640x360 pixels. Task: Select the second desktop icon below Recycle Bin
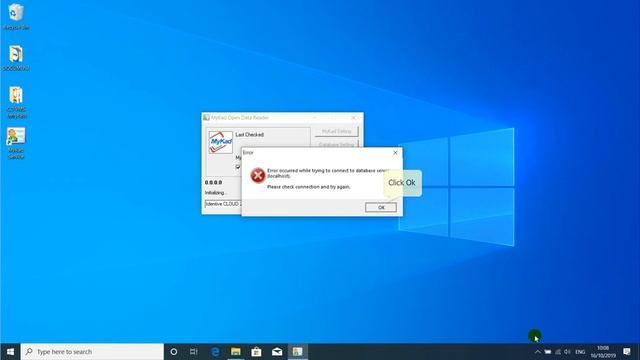pyautogui.click(x=16, y=58)
